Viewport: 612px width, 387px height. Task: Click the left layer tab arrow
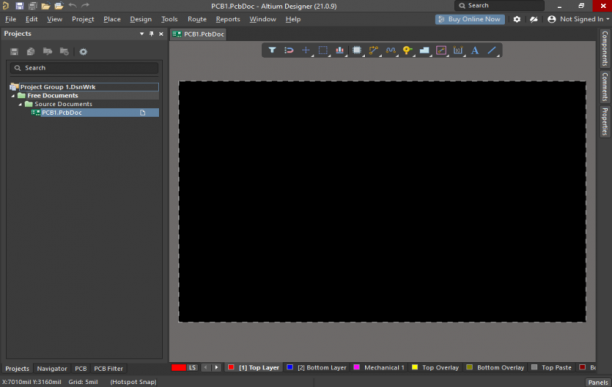click(x=206, y=367)
